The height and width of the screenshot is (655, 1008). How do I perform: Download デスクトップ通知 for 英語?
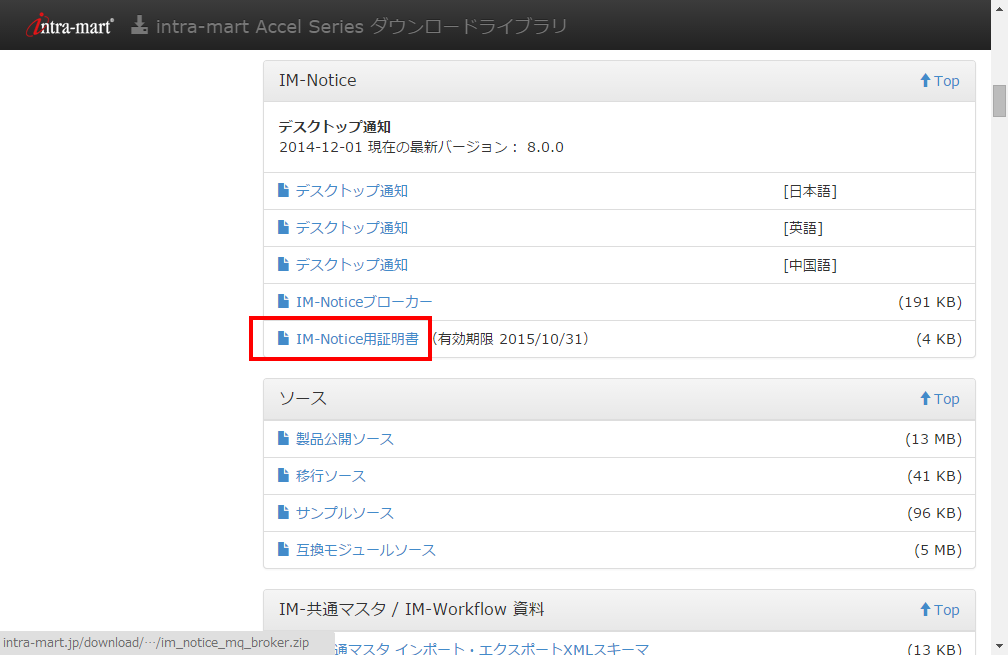point(352,228)
